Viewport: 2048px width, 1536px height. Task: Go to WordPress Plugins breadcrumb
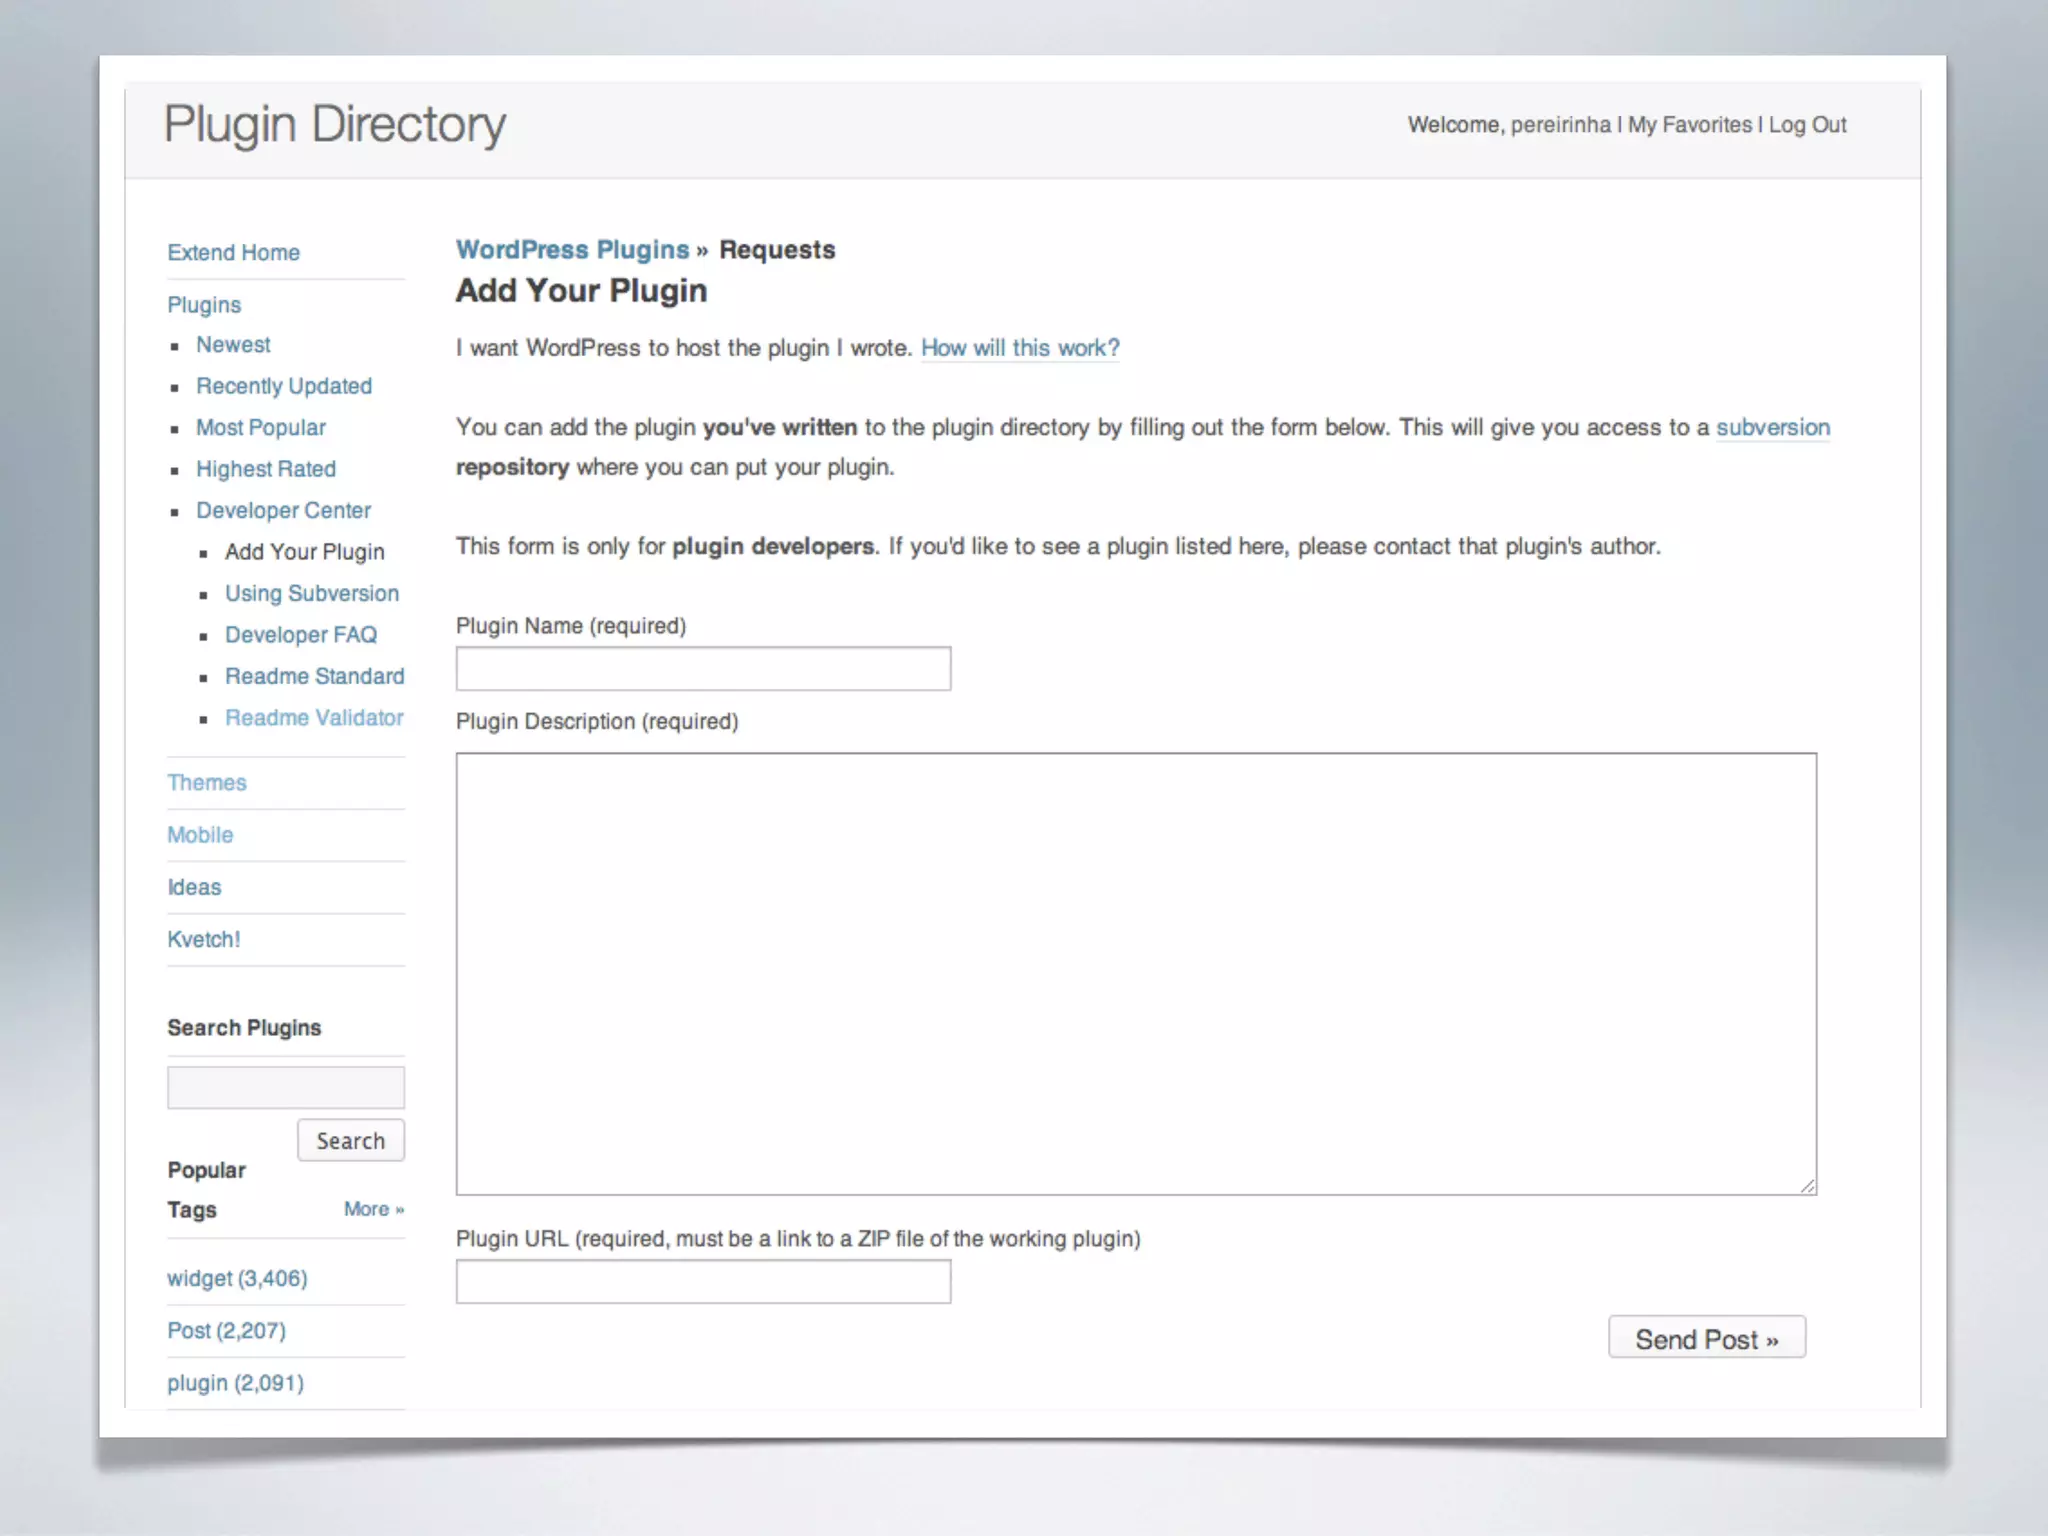tap(572, 250)
